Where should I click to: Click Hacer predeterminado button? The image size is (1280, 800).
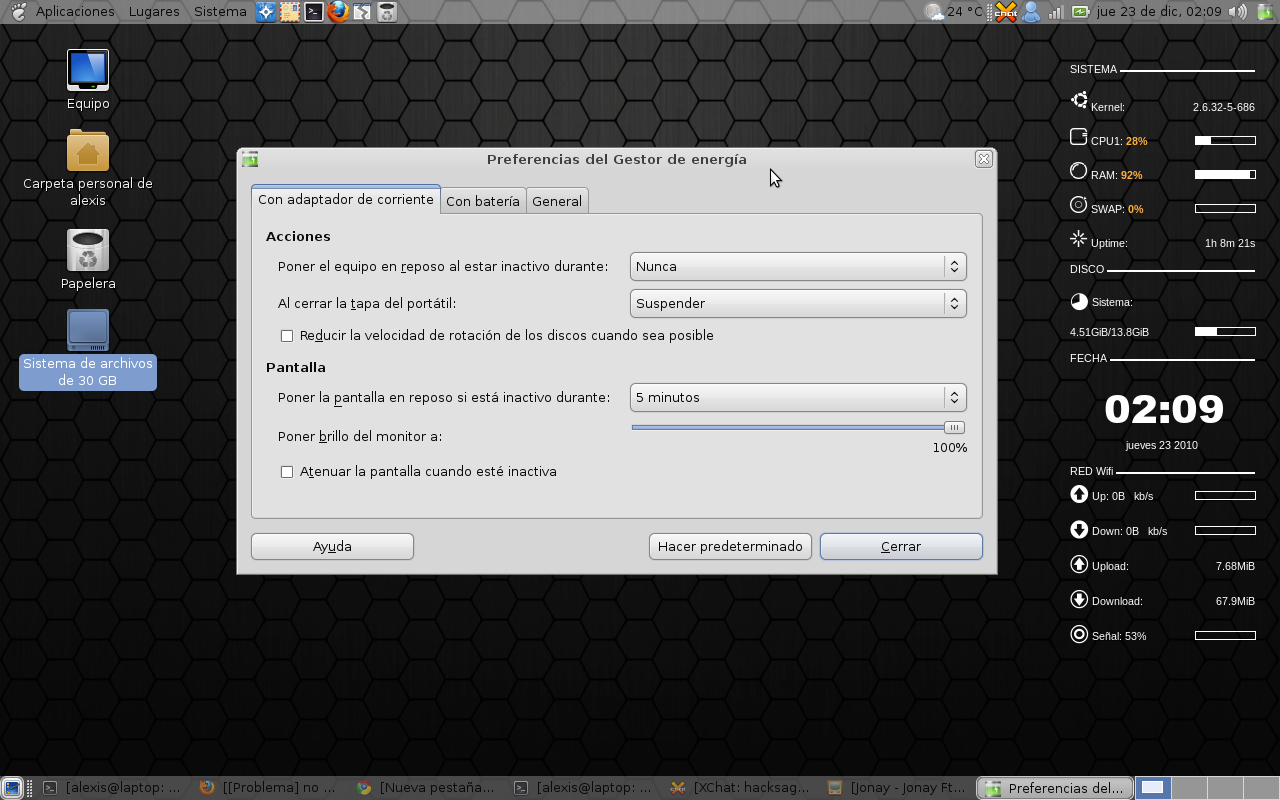730,546
